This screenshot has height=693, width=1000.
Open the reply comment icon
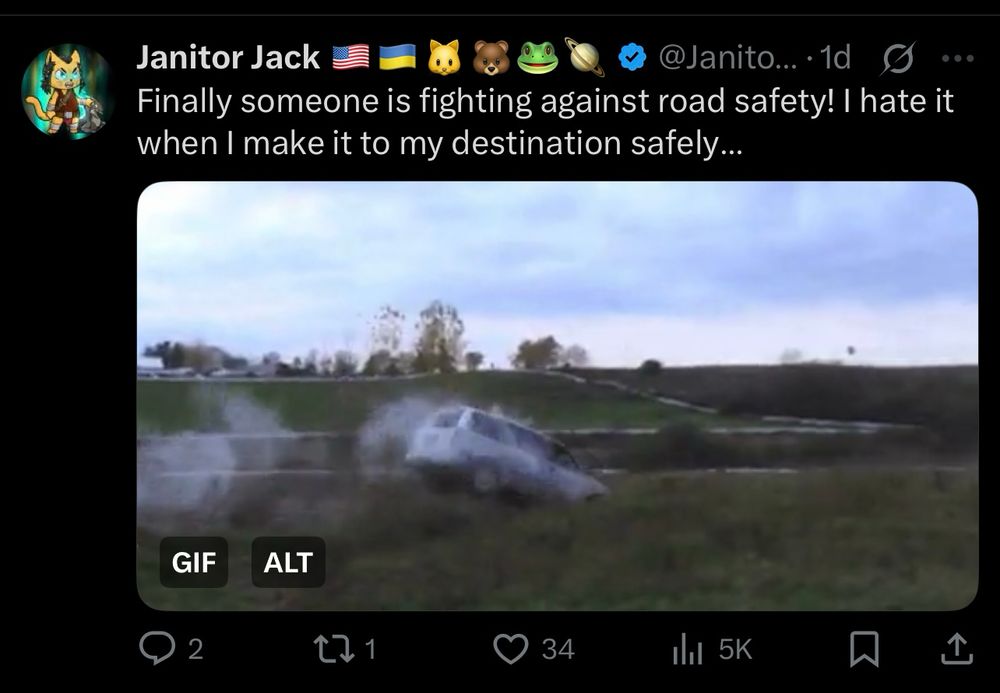(156, 649)
